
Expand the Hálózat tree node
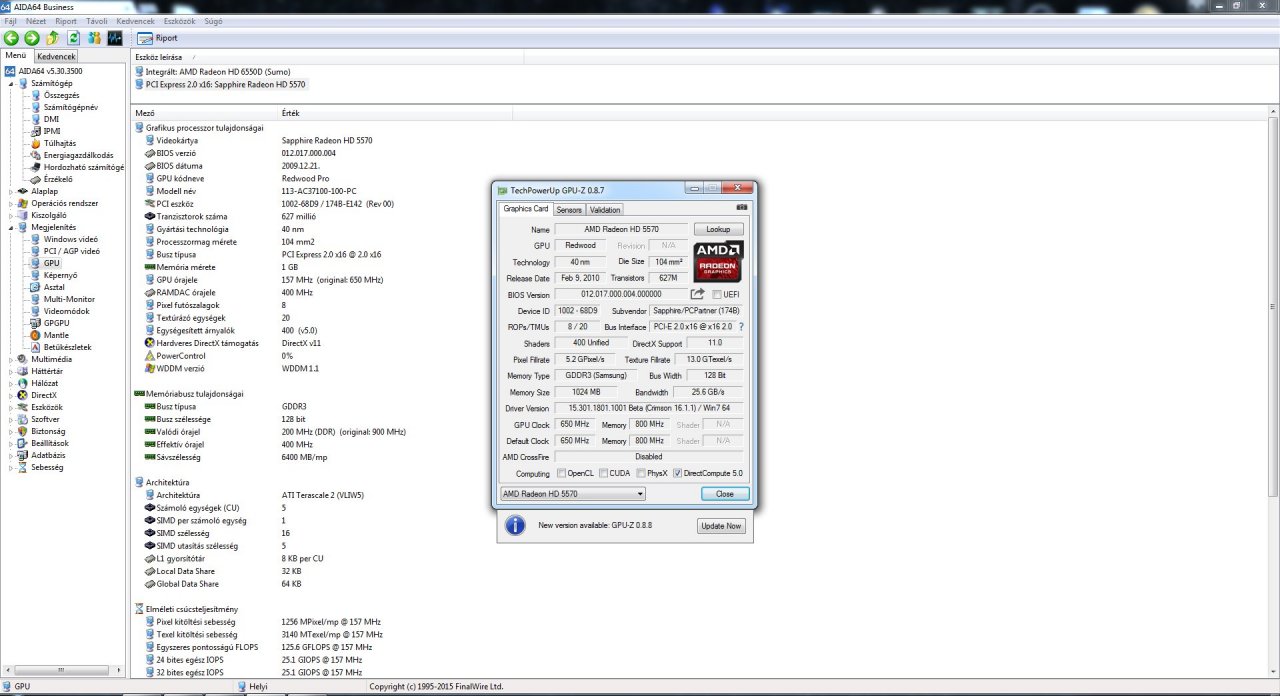tap(11, 383)
